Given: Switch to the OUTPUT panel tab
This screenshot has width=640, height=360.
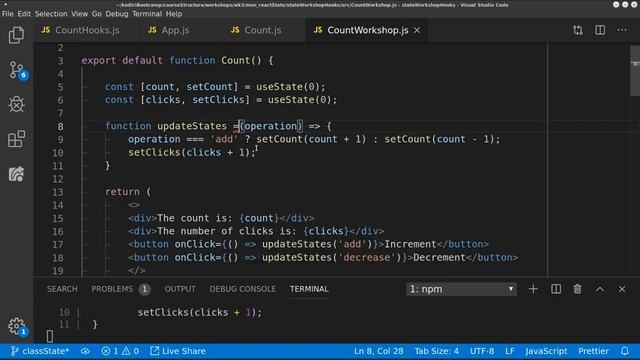Looking at the screenshot, I should [x=180, y=289].
